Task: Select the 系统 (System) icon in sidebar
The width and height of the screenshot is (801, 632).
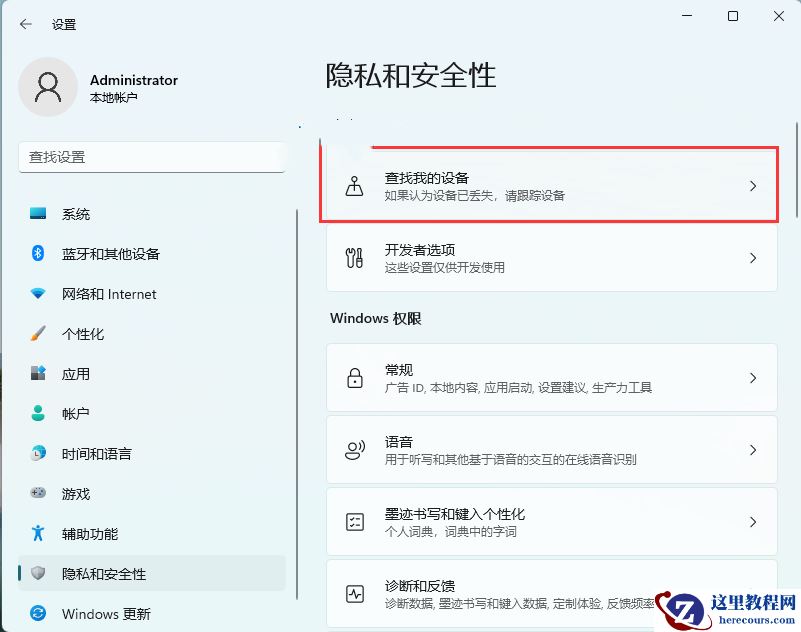Action: coord(40,214)
